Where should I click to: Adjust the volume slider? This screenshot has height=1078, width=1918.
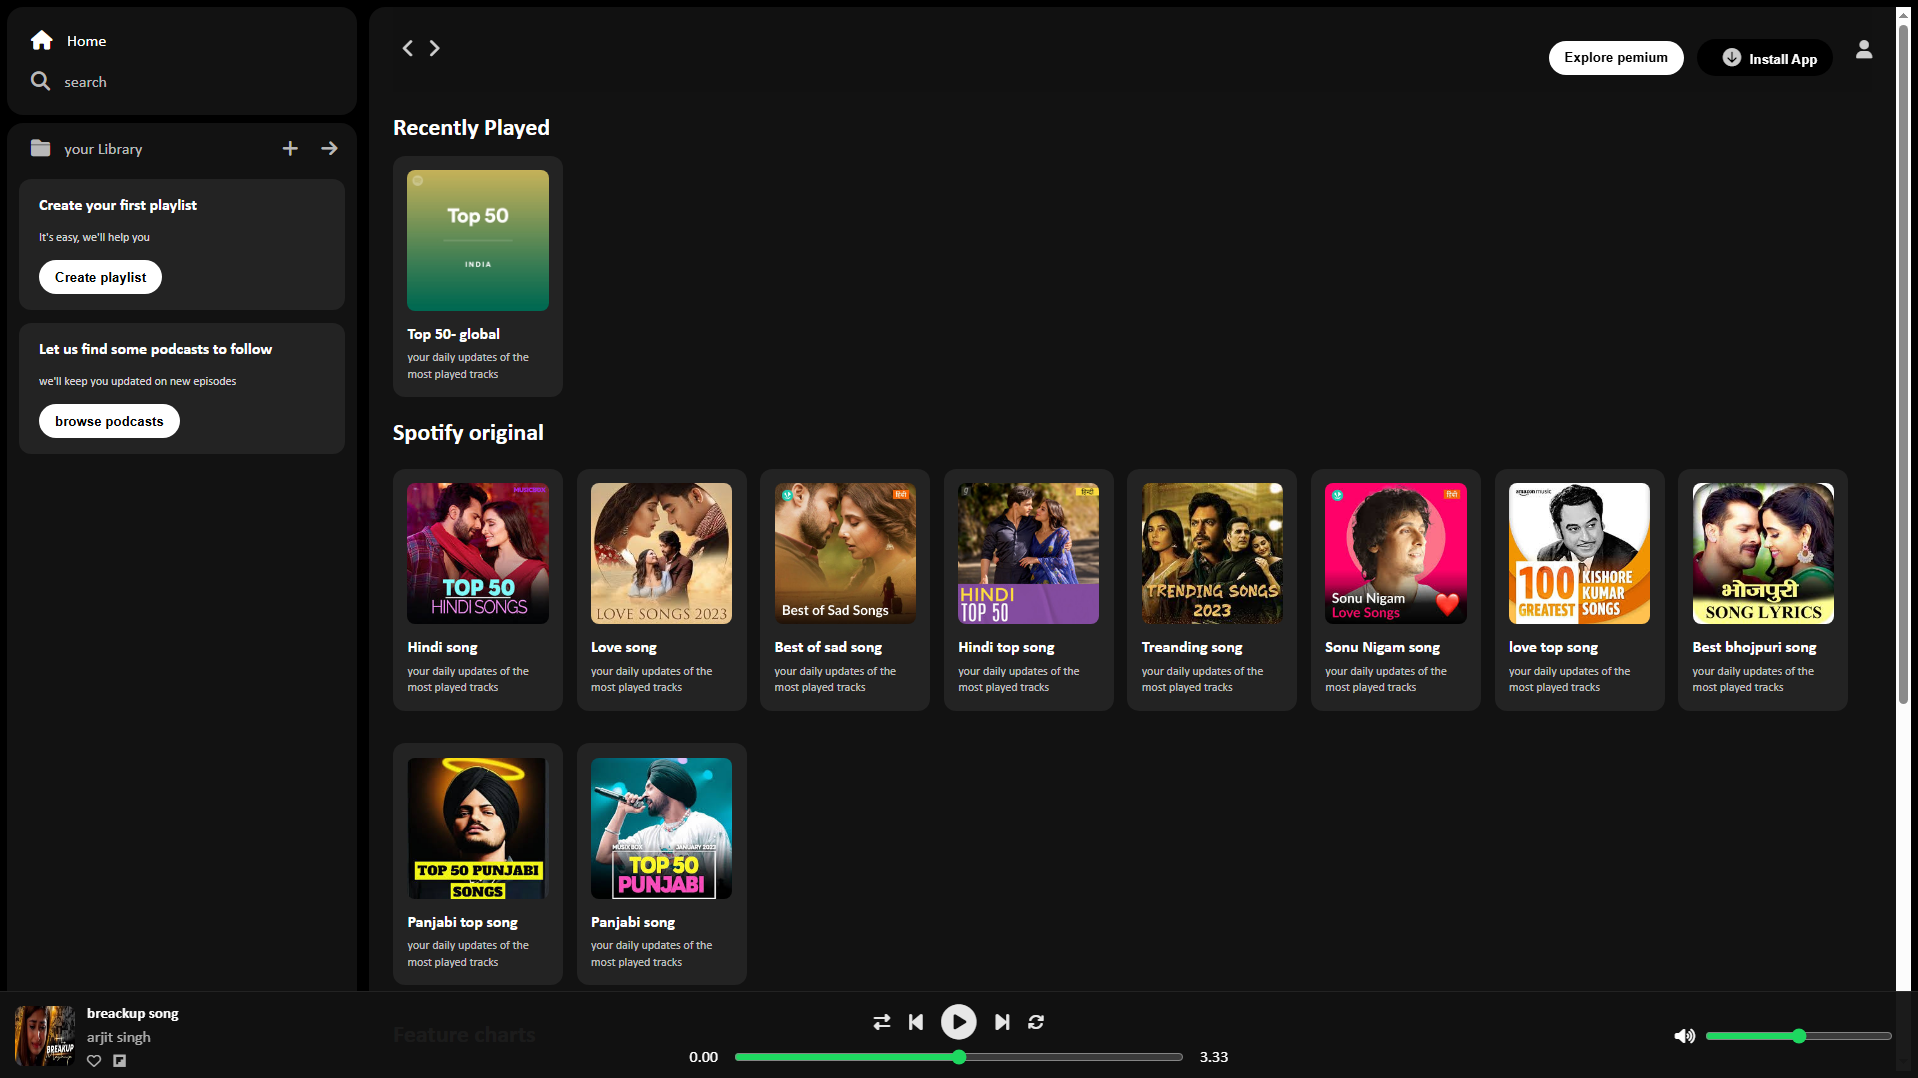[1799, 1036]
